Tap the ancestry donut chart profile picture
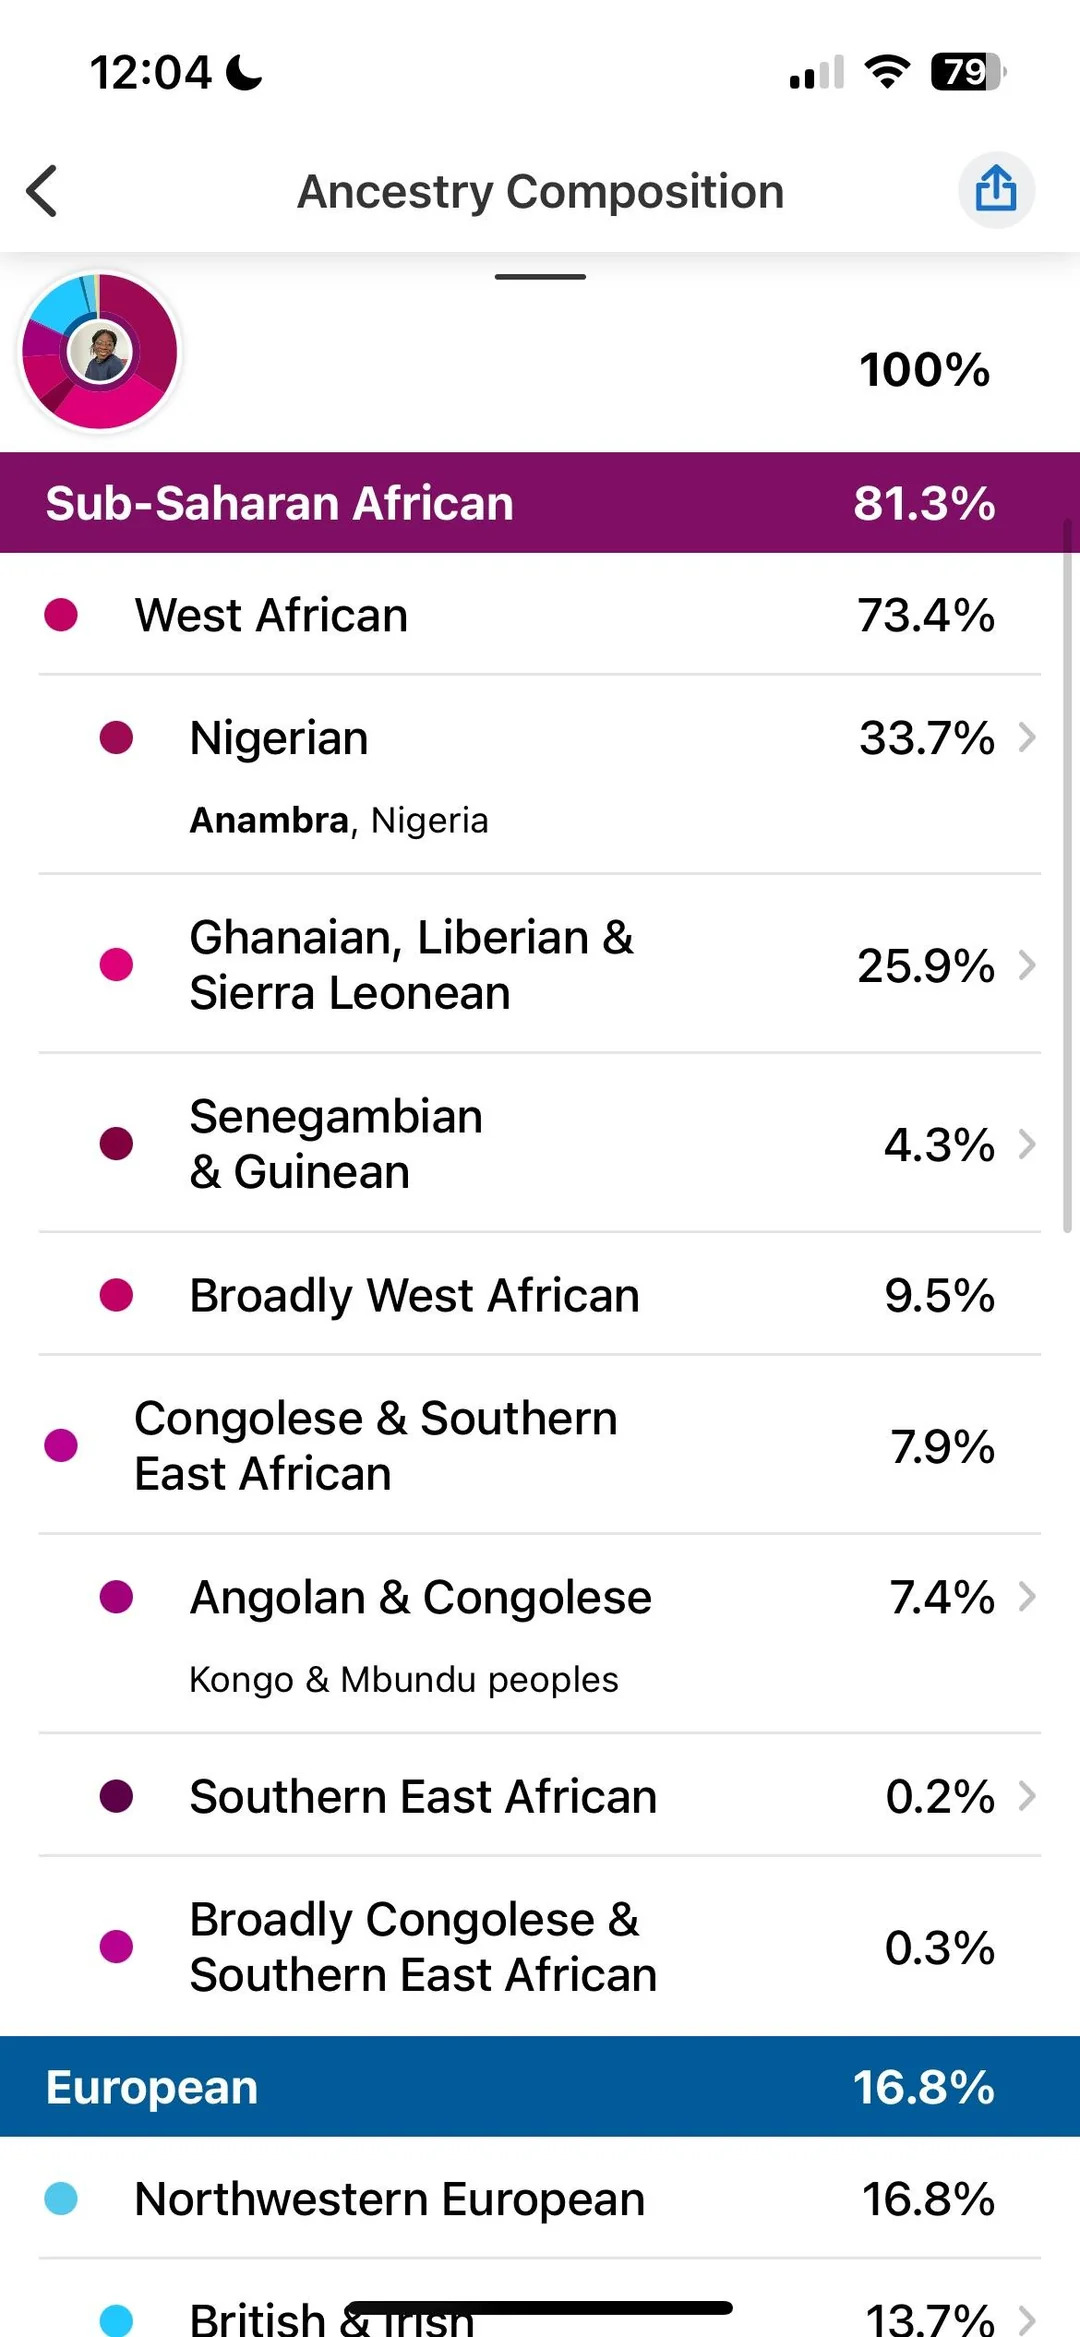Screen dimensions: 1080x2337 [x=100, y=352]
